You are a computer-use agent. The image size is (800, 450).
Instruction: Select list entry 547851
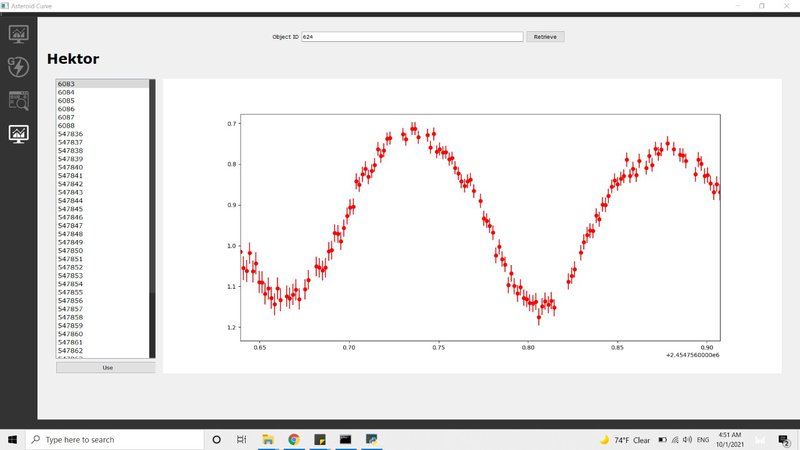[x=103, y=259]
